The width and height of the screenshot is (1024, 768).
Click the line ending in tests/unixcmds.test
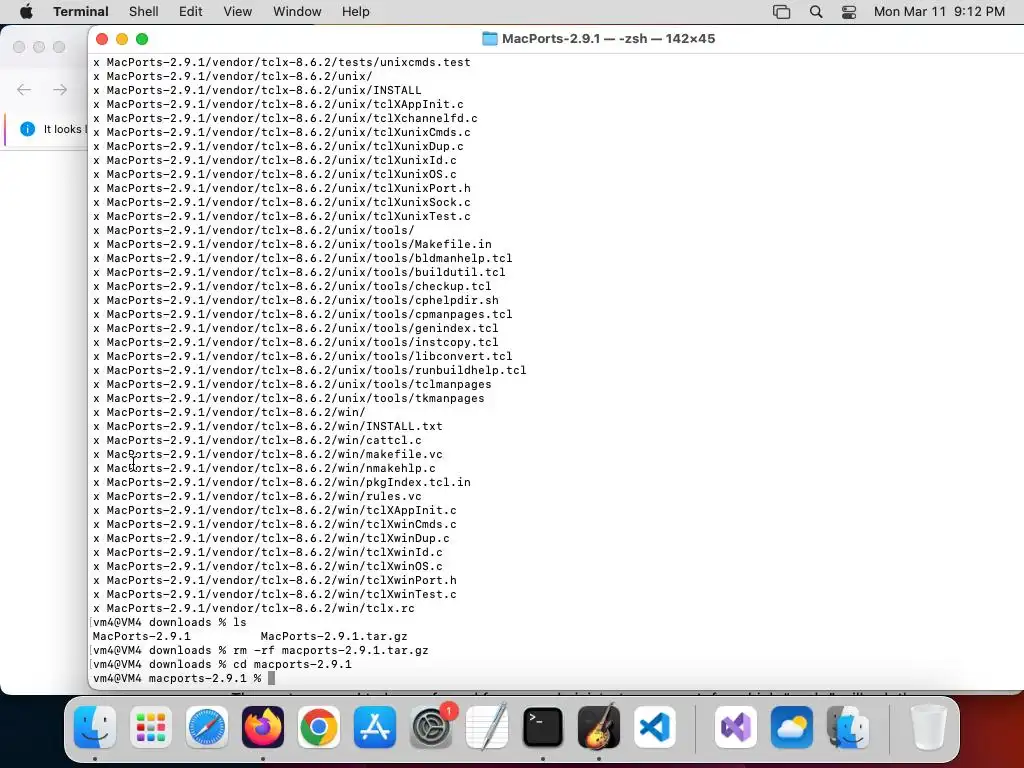281,62
